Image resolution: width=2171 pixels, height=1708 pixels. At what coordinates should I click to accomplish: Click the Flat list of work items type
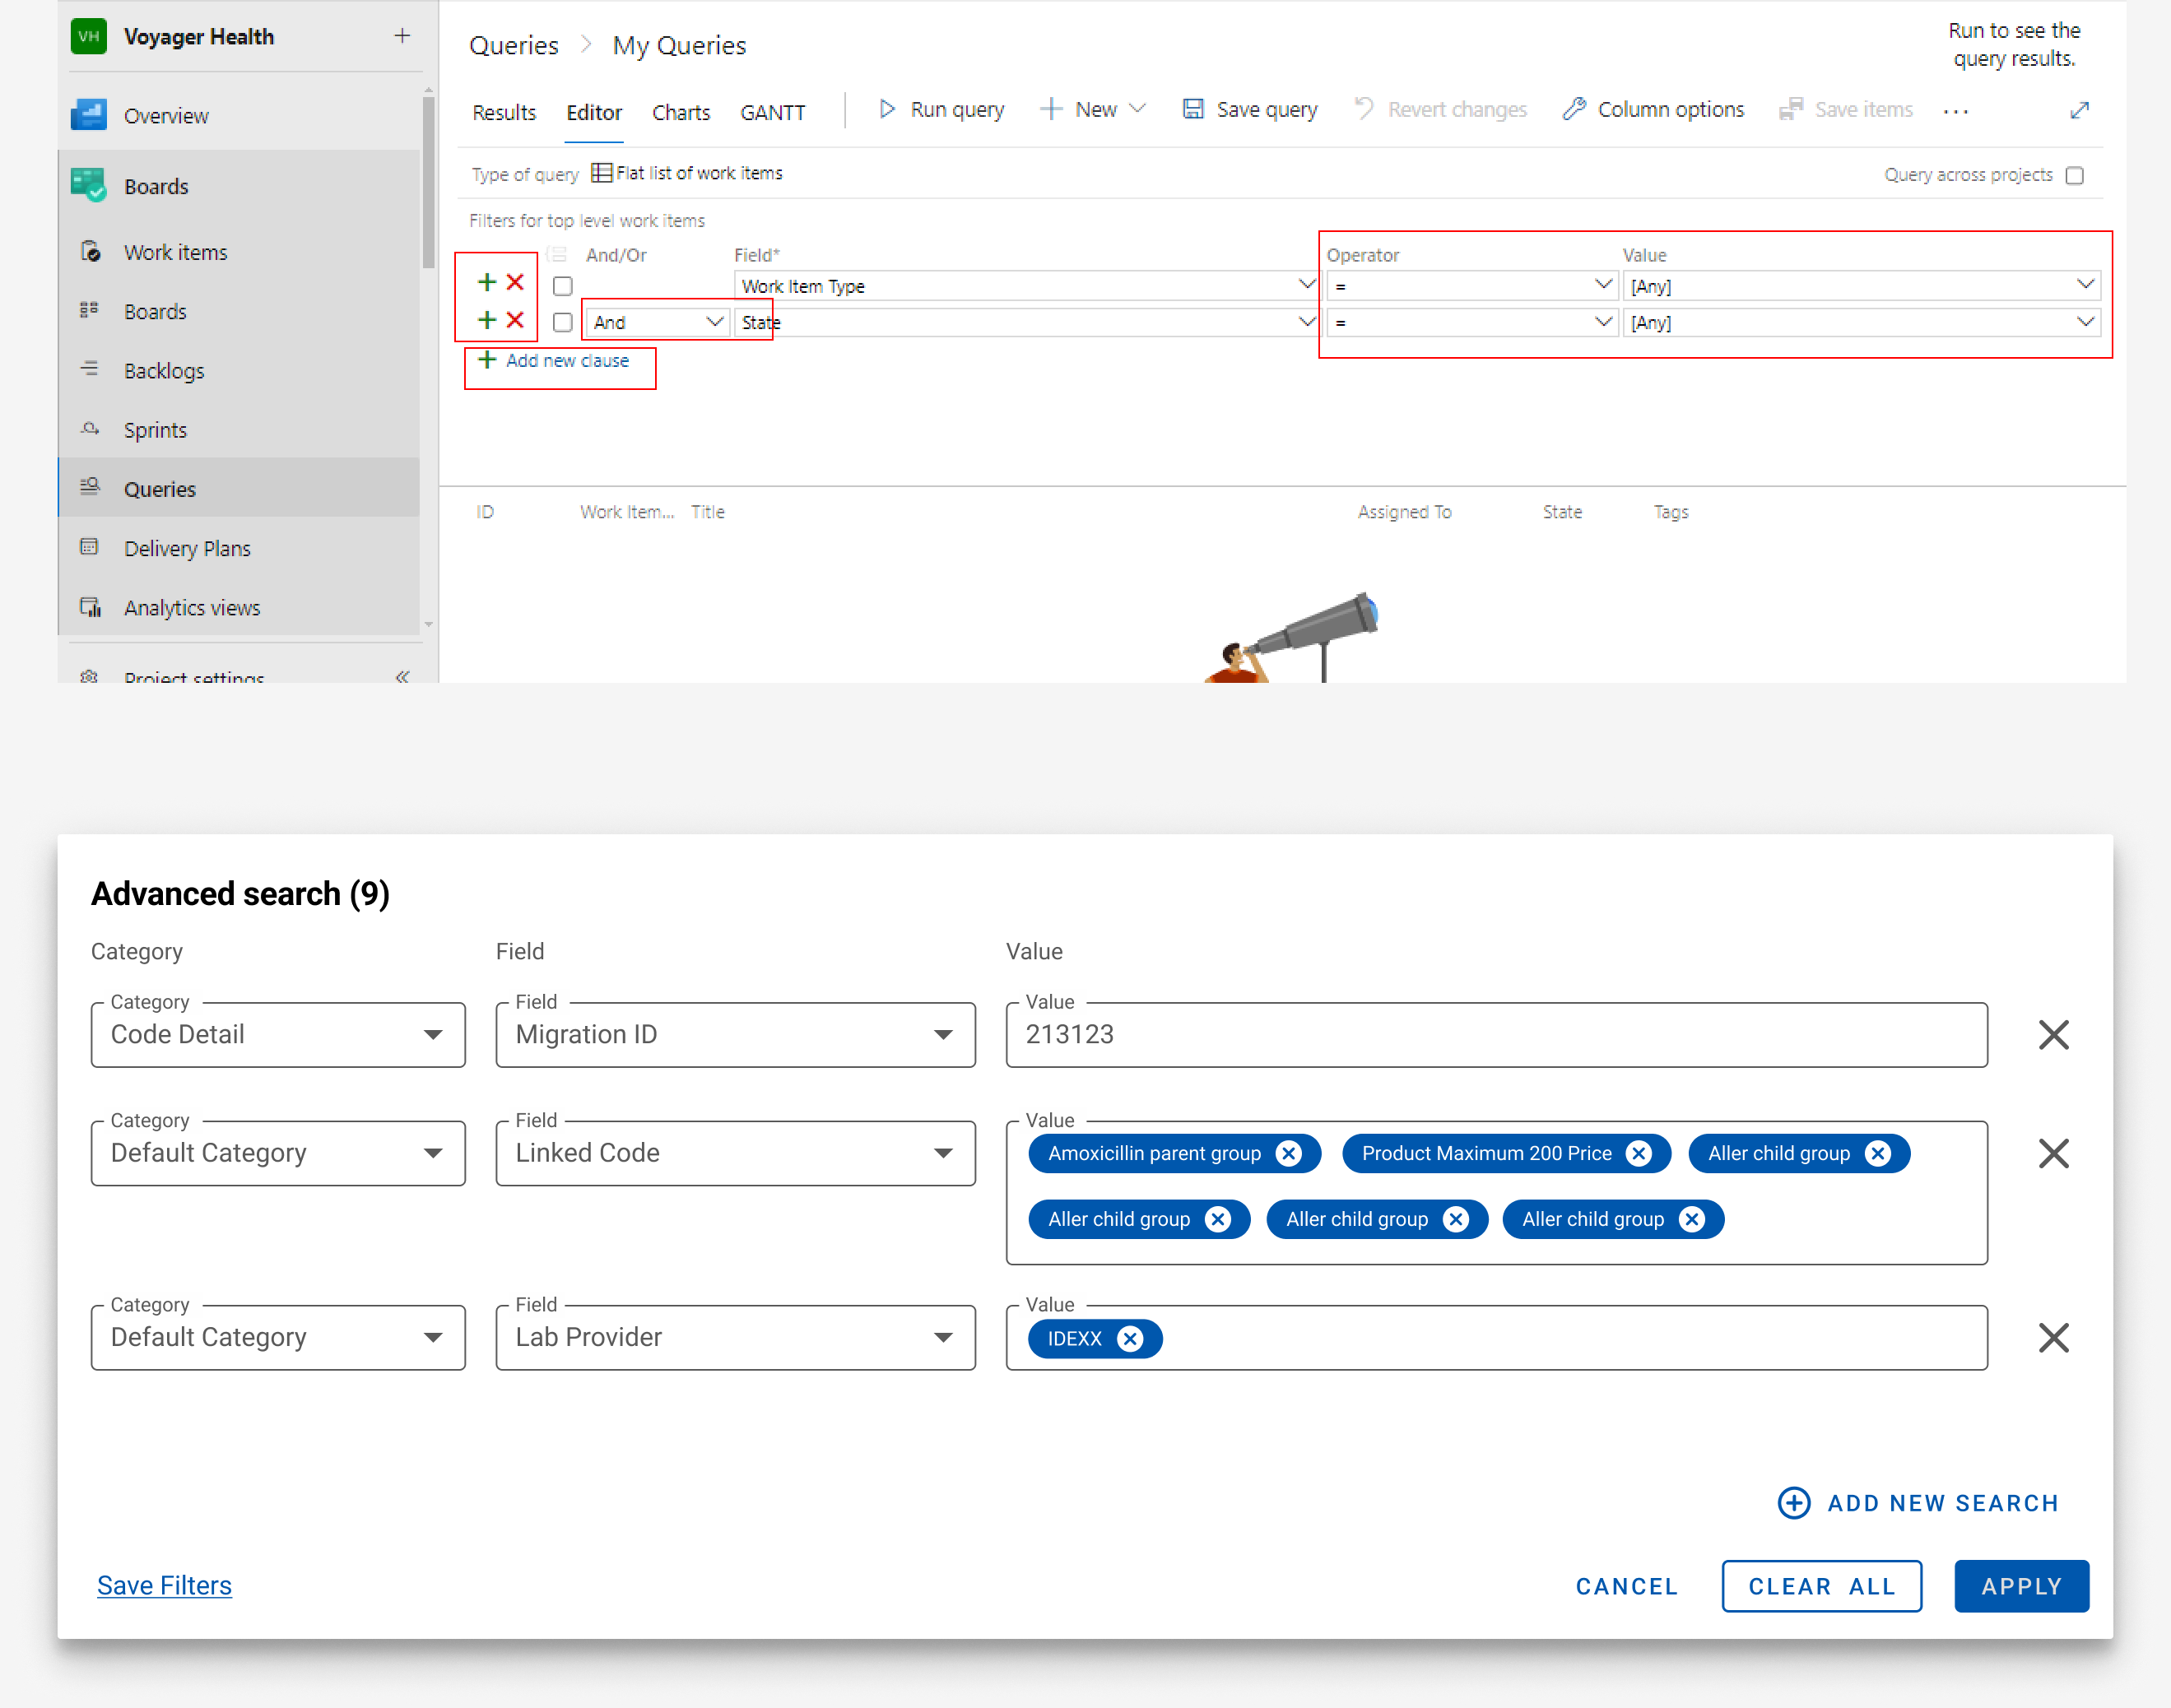(x=687, y=173)
